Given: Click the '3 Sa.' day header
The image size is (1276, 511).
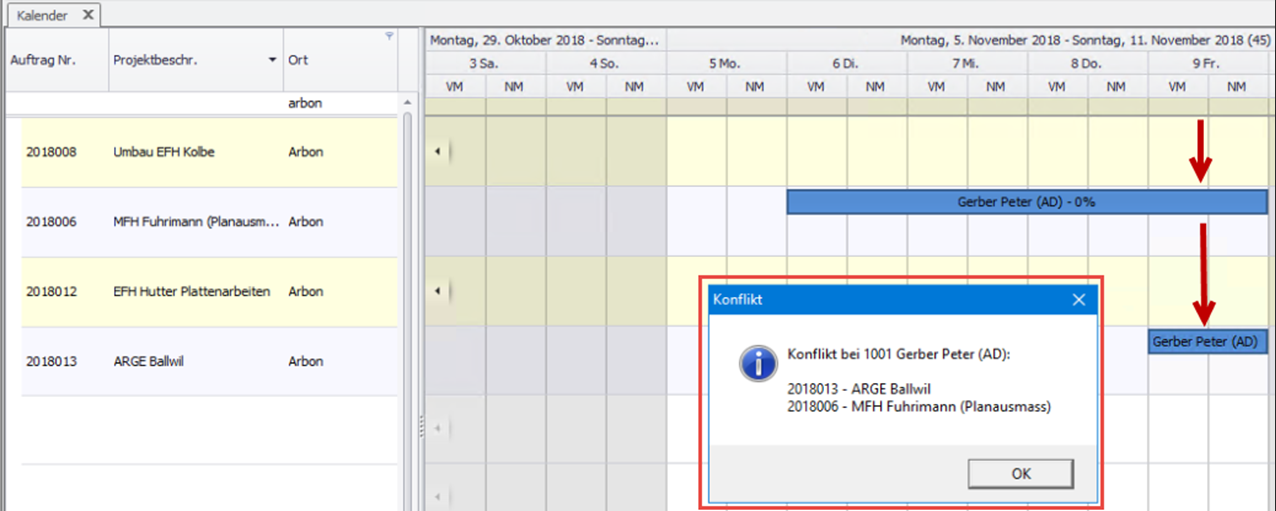Looking at the screenshot, I should pyautogui.click(x=486, y=63).
